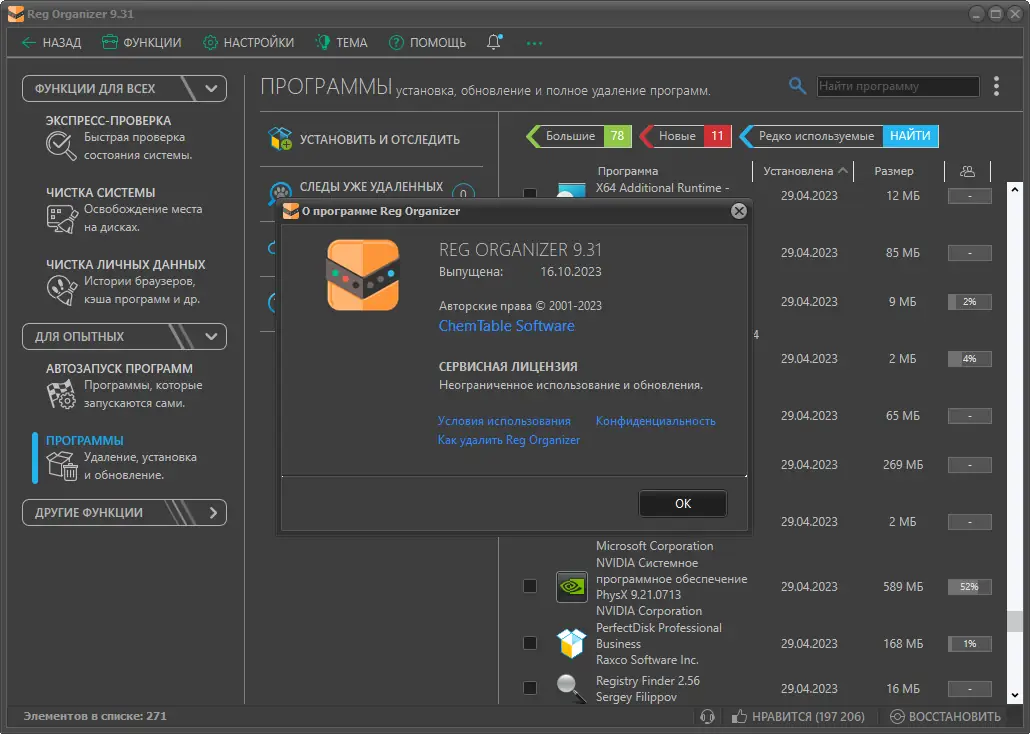
Task: Open the vertical dots options menu
Action: click(996, 86)
